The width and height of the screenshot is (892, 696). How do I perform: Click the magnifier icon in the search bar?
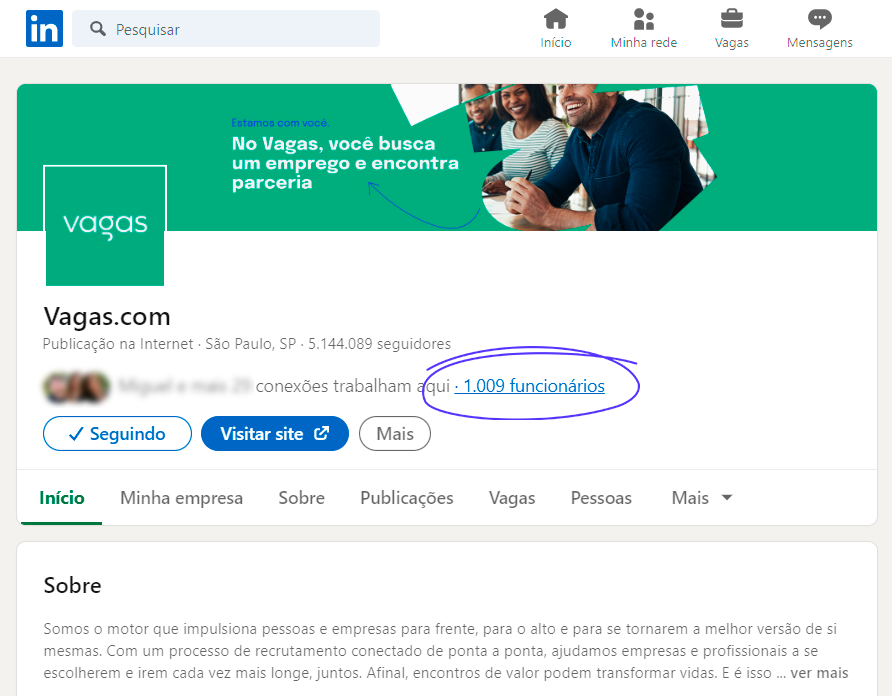pos(98,29)
